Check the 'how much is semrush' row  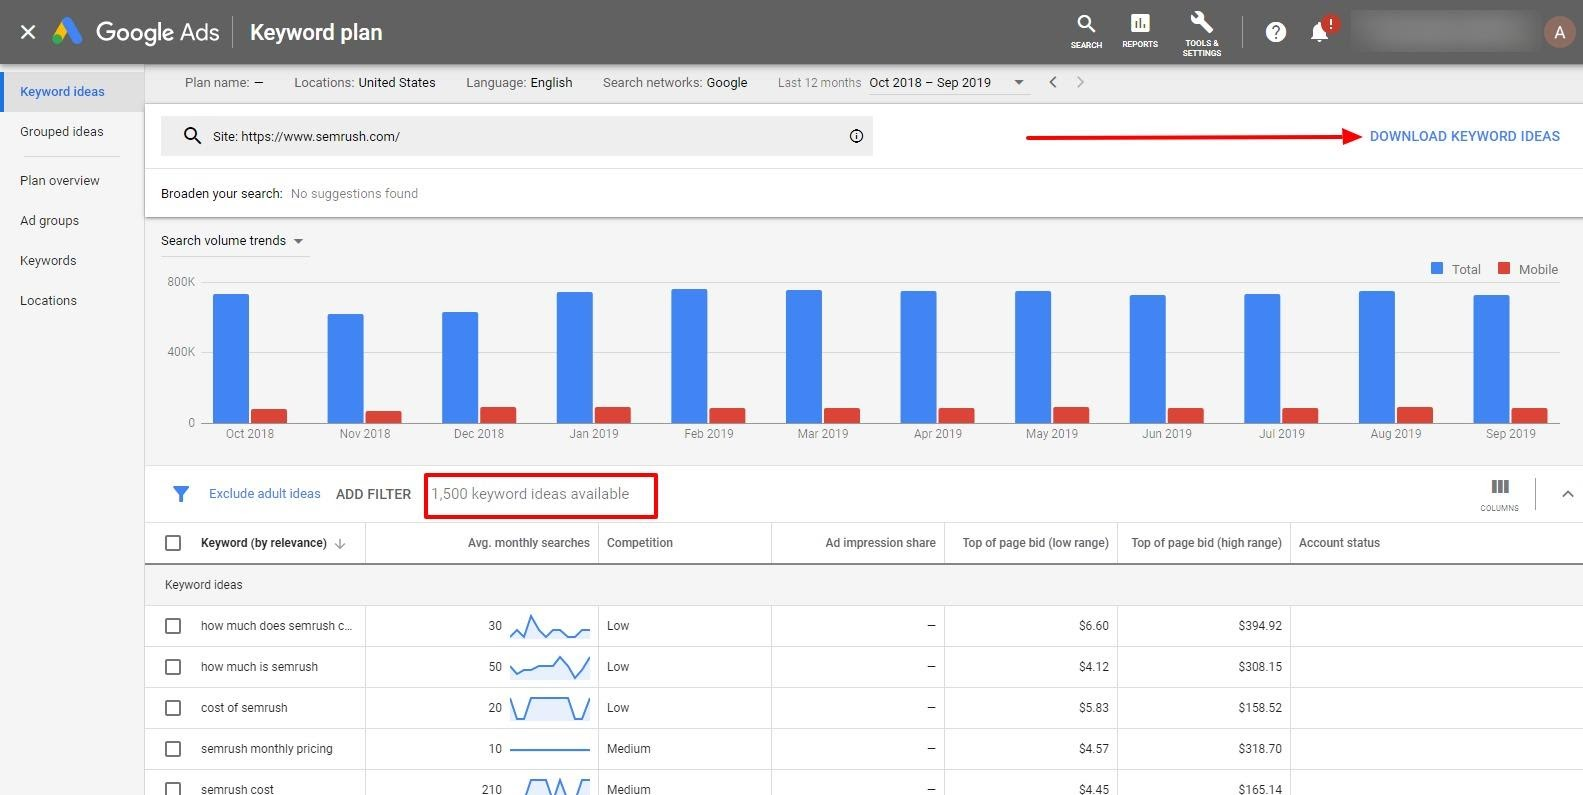173,667
